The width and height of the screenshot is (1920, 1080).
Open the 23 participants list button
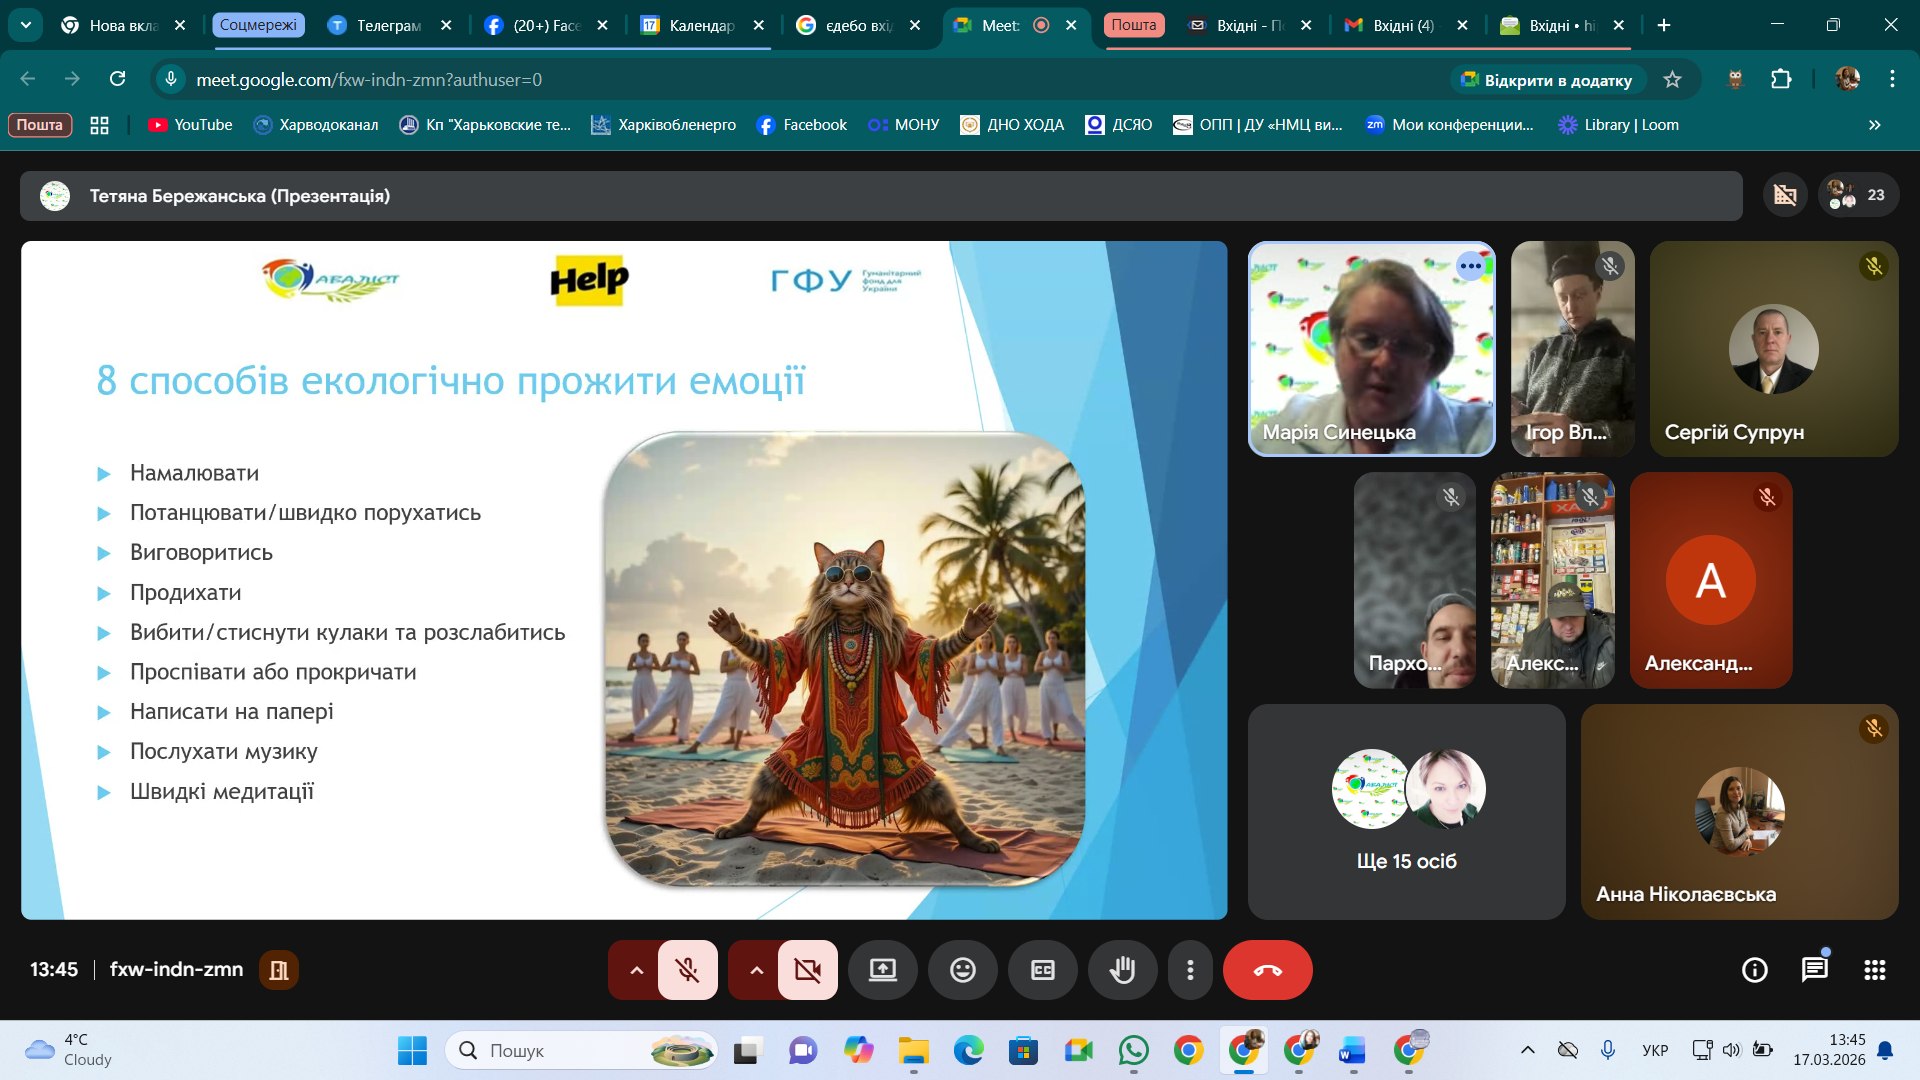point(1858,195)
